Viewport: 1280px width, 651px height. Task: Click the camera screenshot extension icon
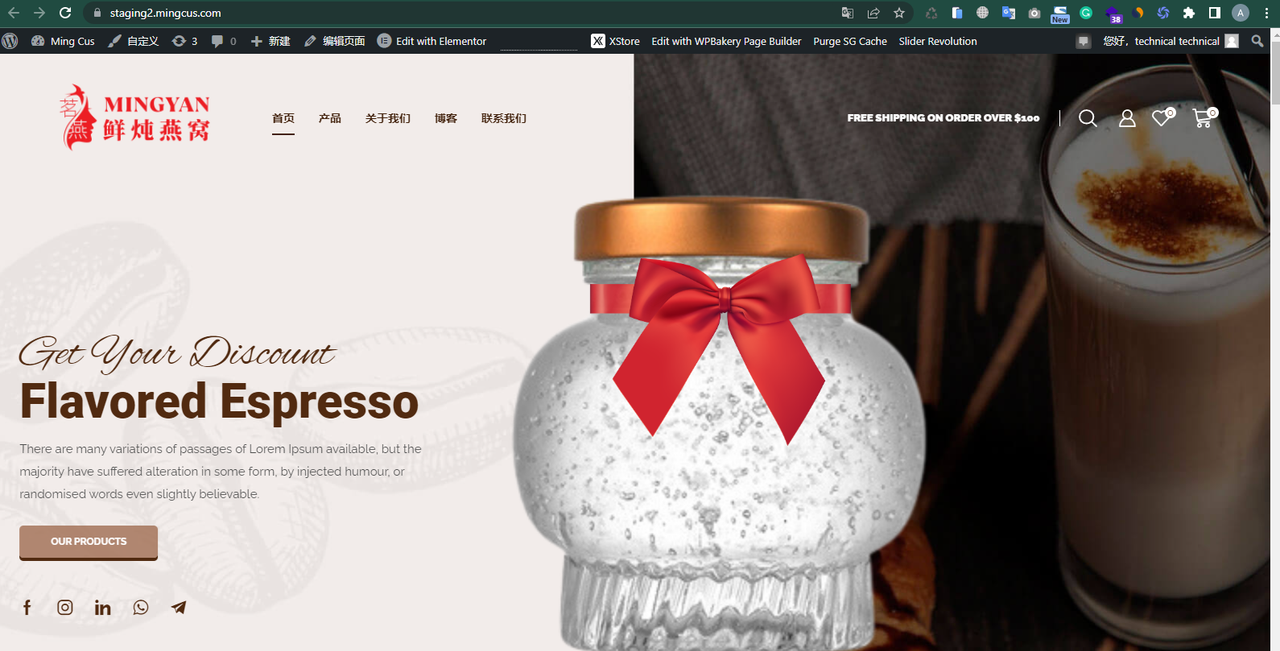(1034, 13)
